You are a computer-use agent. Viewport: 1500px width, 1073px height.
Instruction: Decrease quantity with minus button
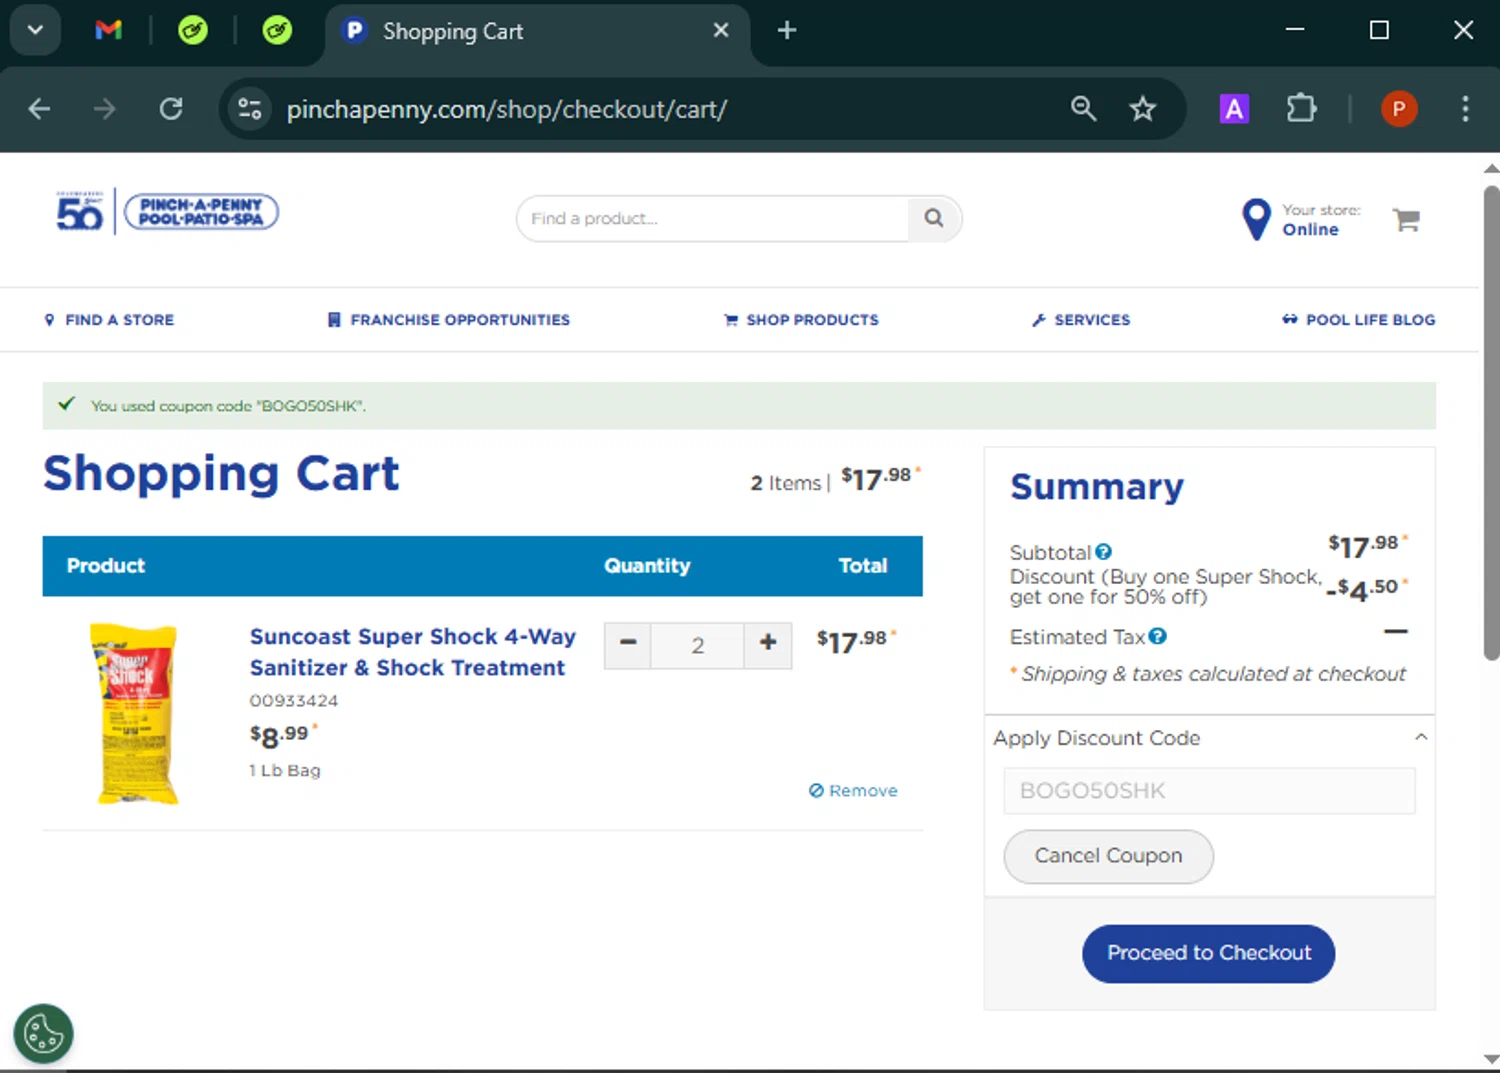coord(628,645)
